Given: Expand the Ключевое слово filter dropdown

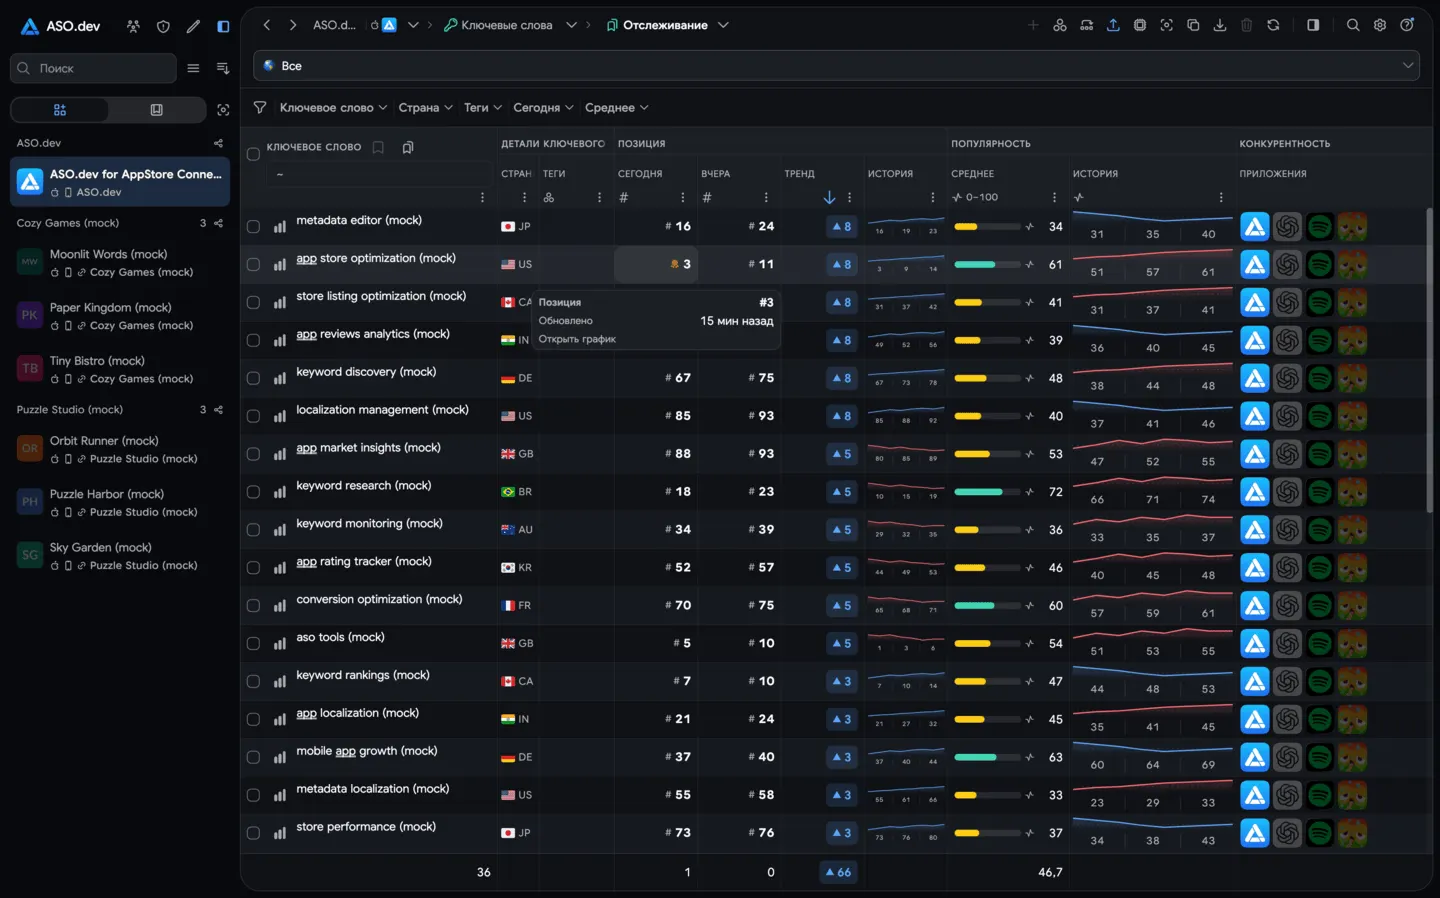Looking at the screenshot, I should [333, 108].
